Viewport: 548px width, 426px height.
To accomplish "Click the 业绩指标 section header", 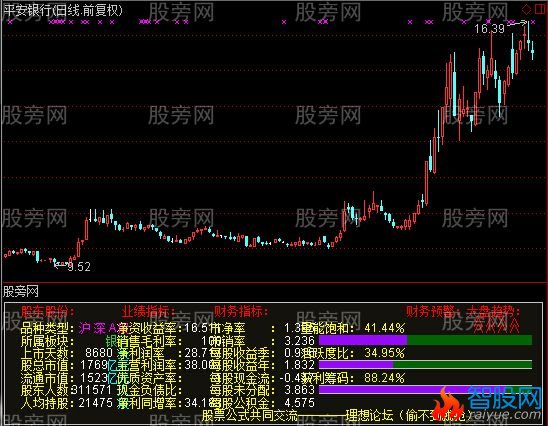I will tap(148, 311).
